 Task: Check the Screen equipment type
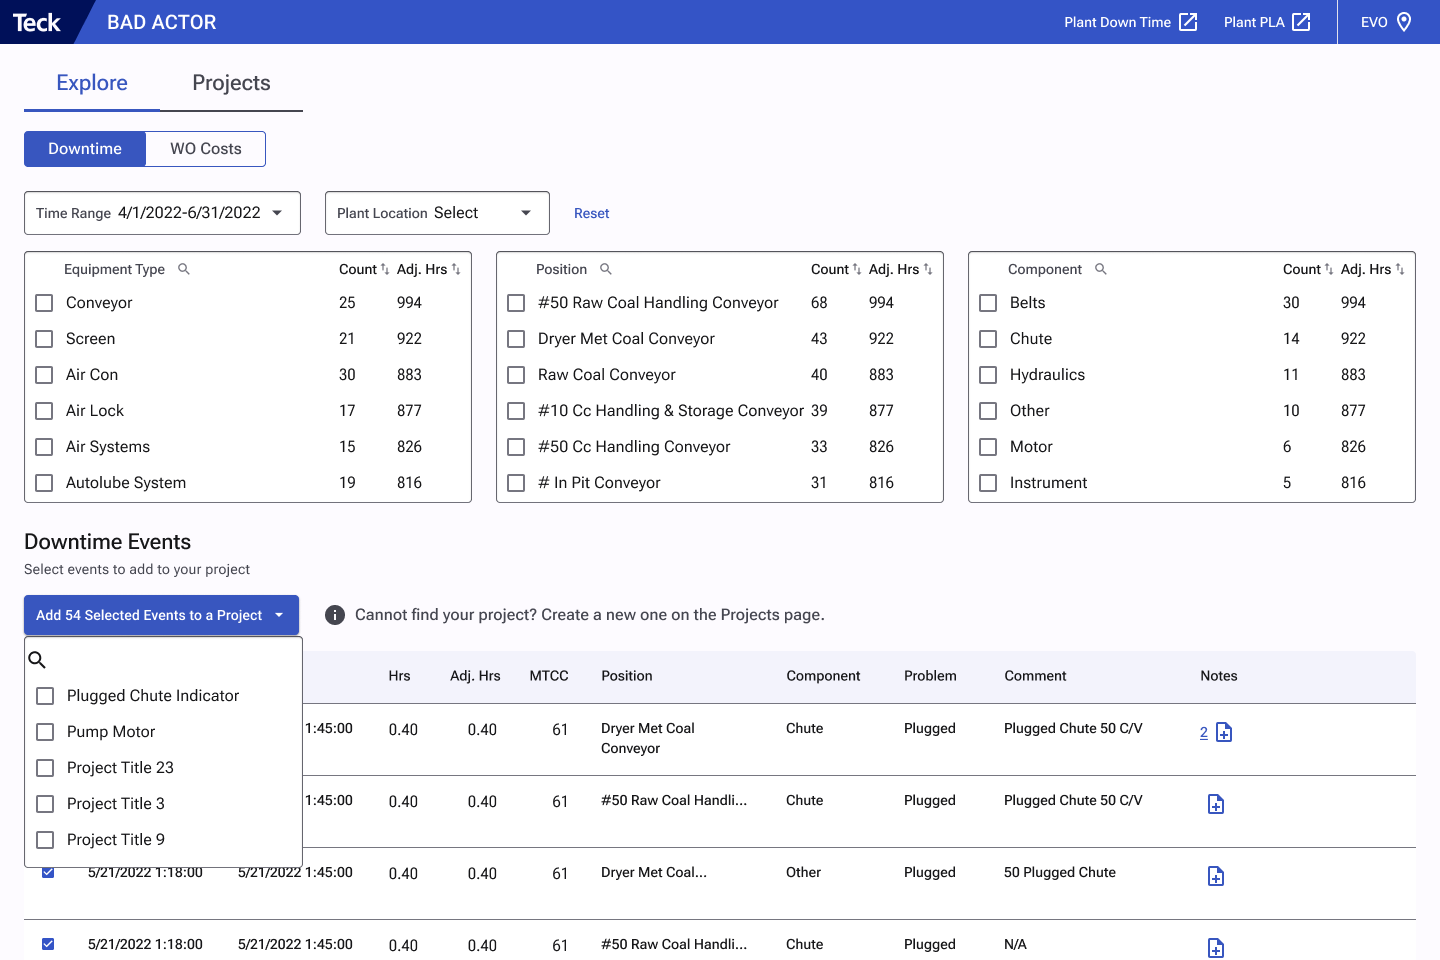coord(44,339)
